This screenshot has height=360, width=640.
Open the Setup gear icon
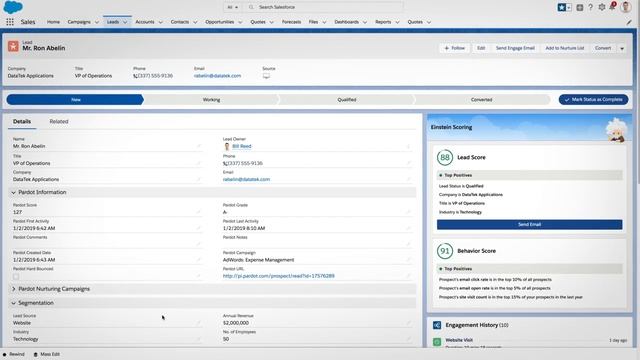click(602, 7)
